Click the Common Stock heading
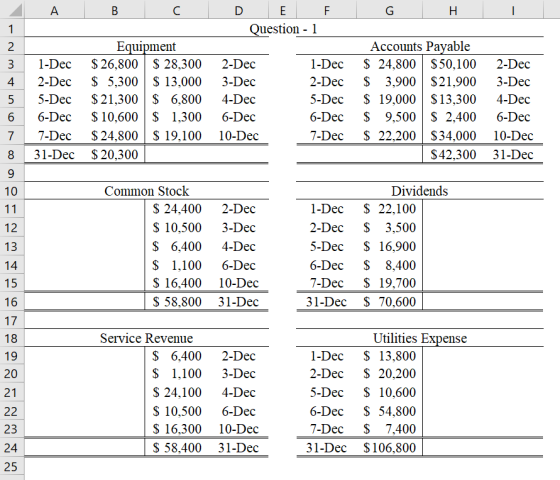 146,191
